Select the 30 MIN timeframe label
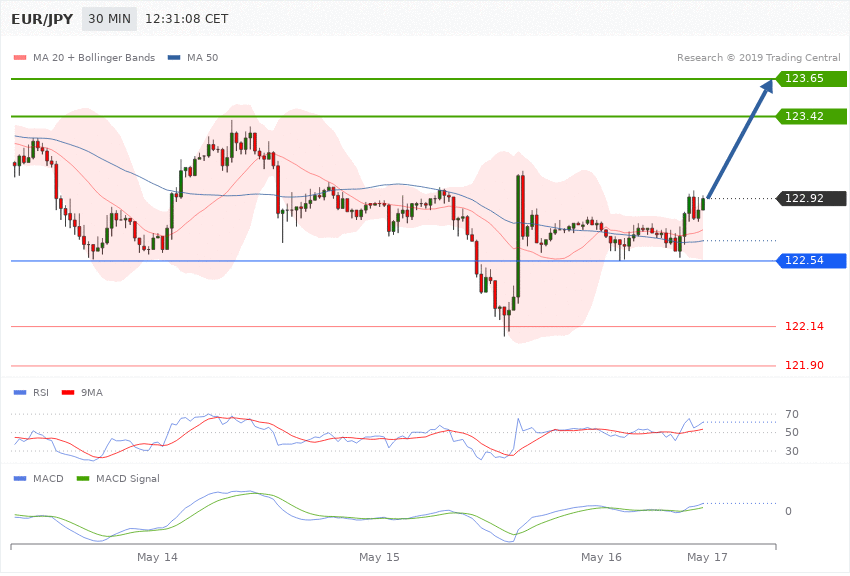 pos(110,19)
